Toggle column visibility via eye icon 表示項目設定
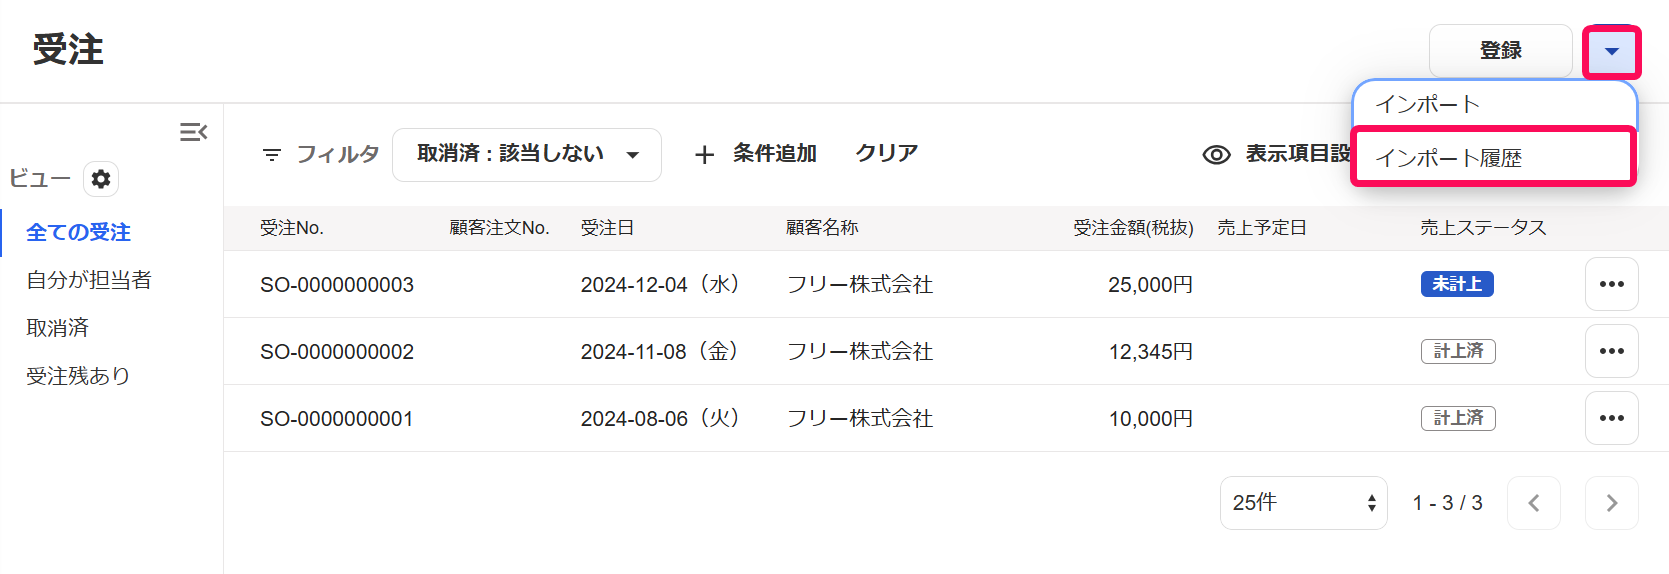The image size is (1669, 574). 1216,155
